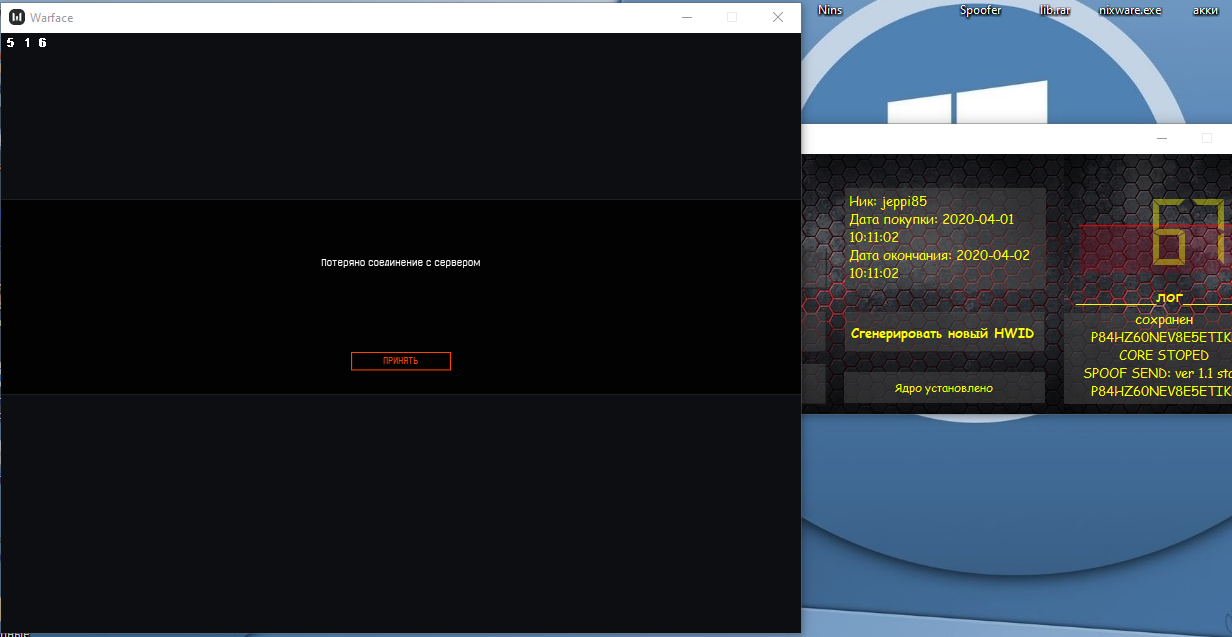Maximize the Warface window

(732, 17)
